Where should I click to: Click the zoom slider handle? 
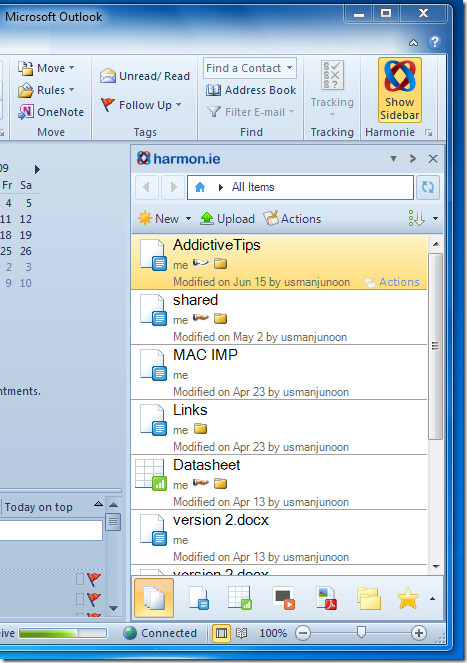pyautogui.click(x=361, y=632)
